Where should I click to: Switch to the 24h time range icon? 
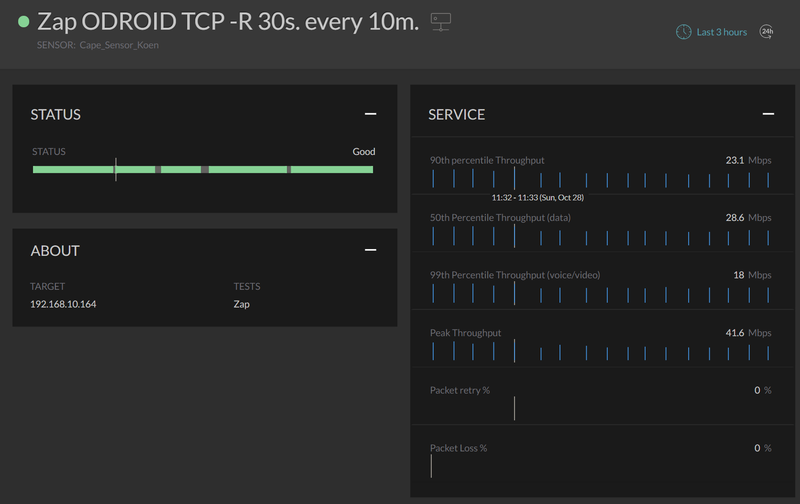(x=766, y=32)
